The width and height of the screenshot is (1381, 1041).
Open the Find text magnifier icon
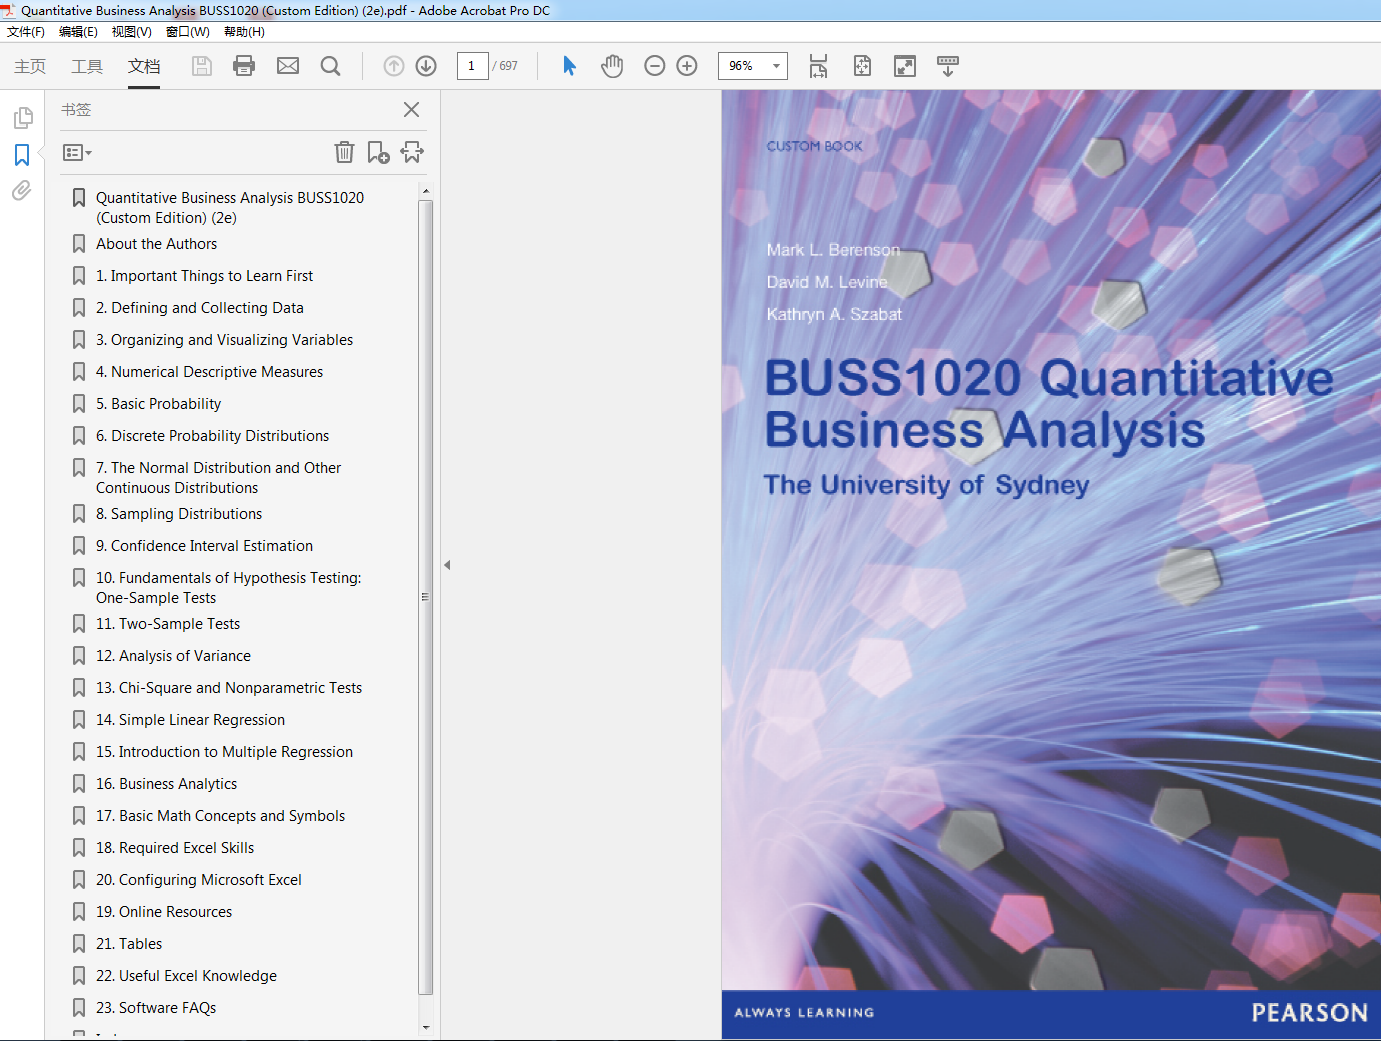pos(330,66)
